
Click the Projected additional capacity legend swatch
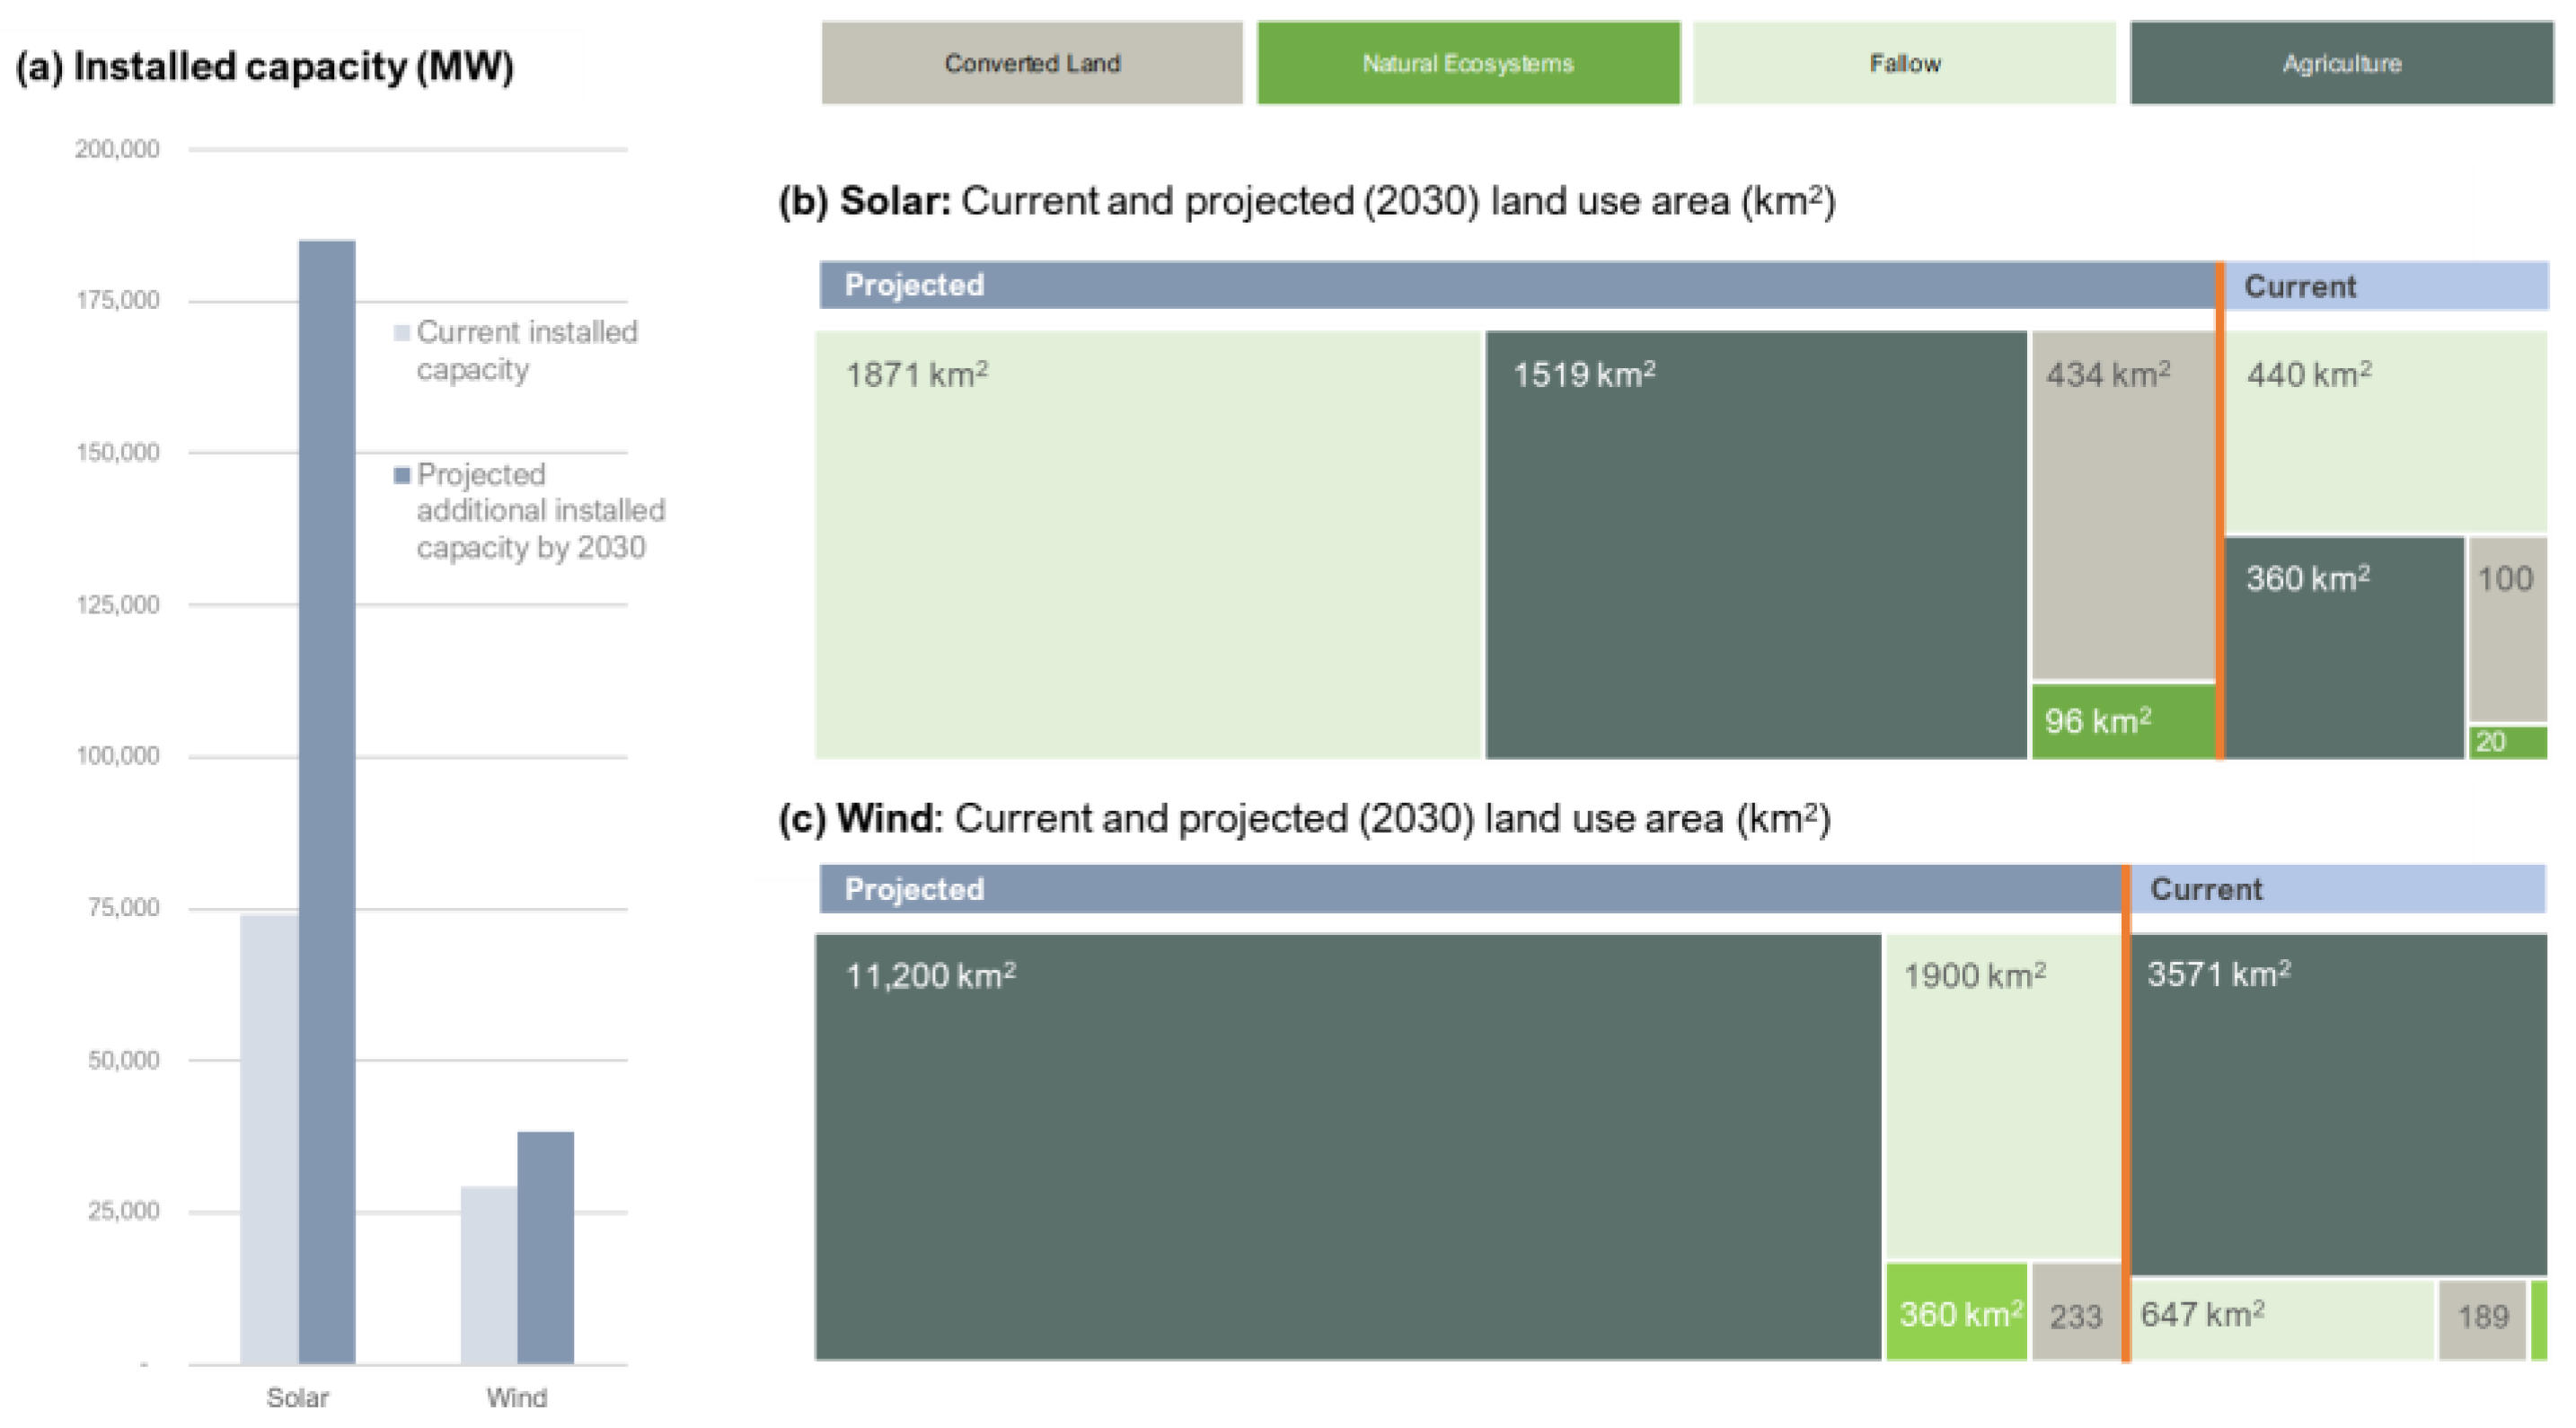pyautogui.click(x=402, y=475)
